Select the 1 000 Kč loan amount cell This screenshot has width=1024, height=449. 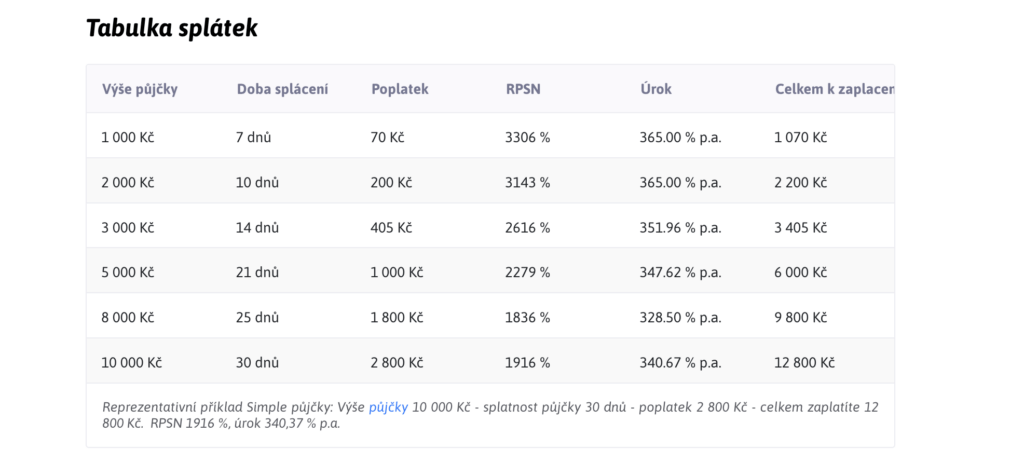127,138
